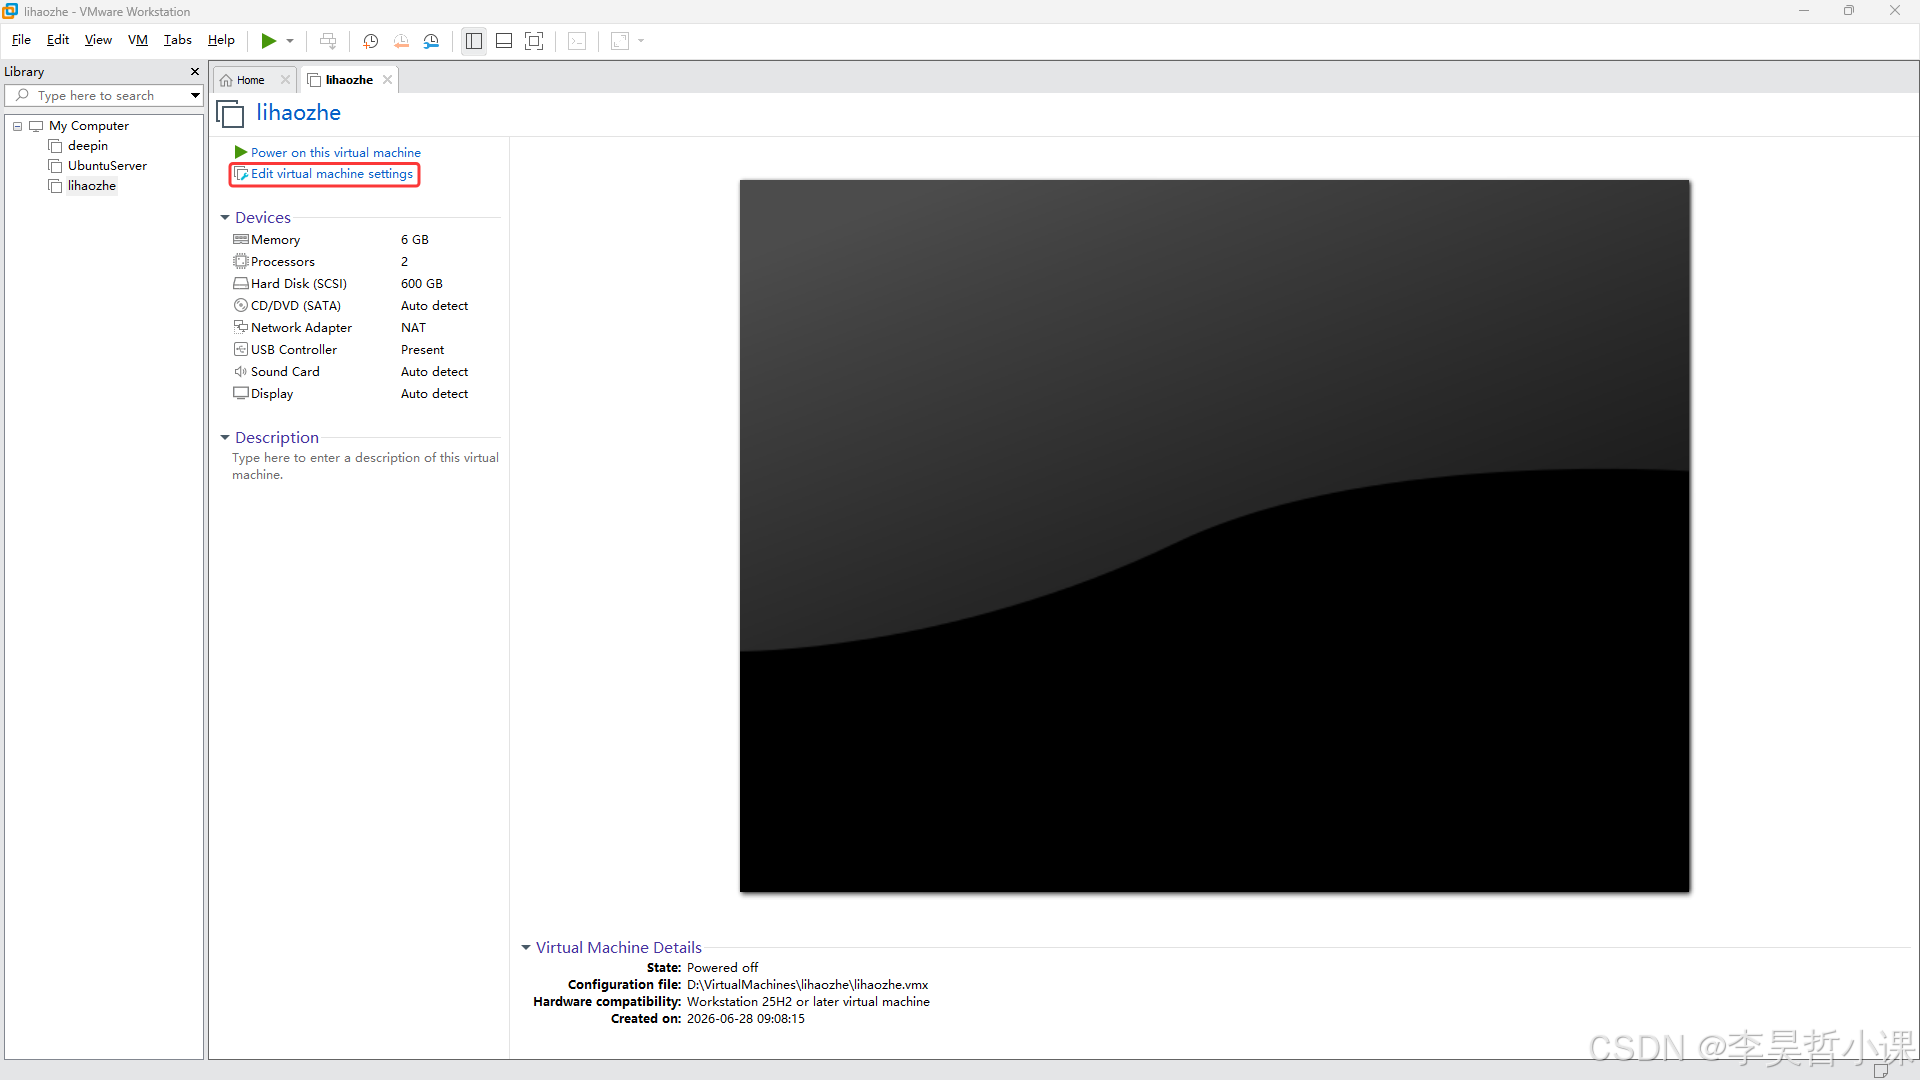Image resolution: width=1920 pixels, height=1080 pixels.
Task: Click the console view toolbar icon
Action: click(x=577, y=41)
